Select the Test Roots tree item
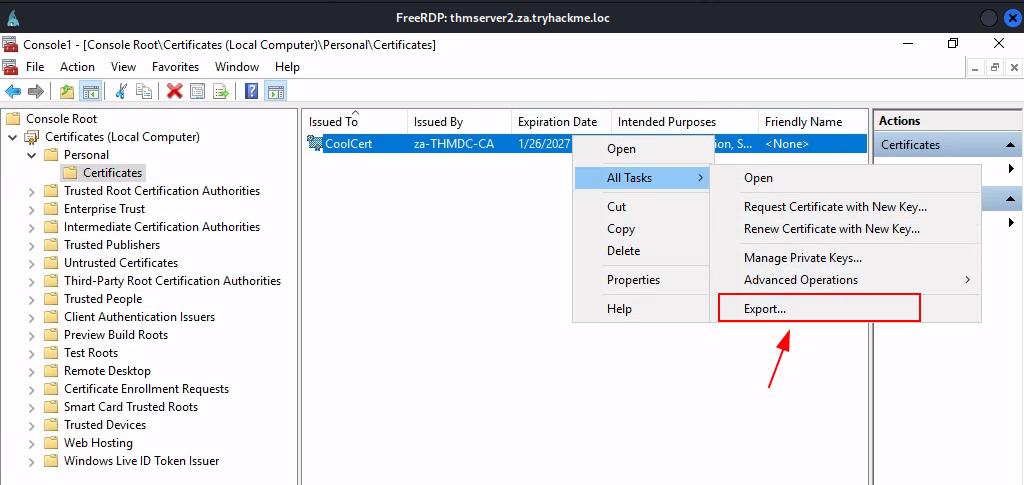The height and width of the screenshot is (485, 1024). pos(91,353)
